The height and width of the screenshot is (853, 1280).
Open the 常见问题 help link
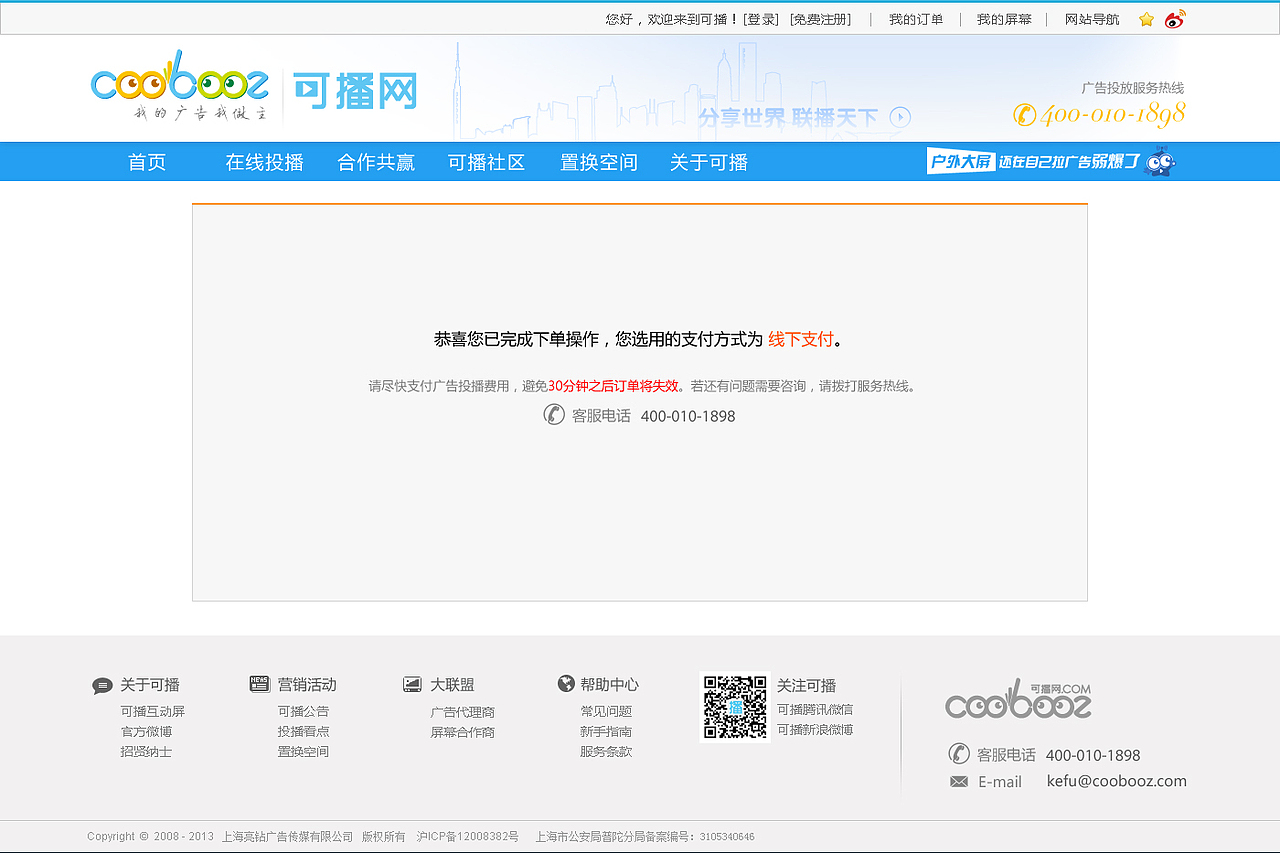605,711
